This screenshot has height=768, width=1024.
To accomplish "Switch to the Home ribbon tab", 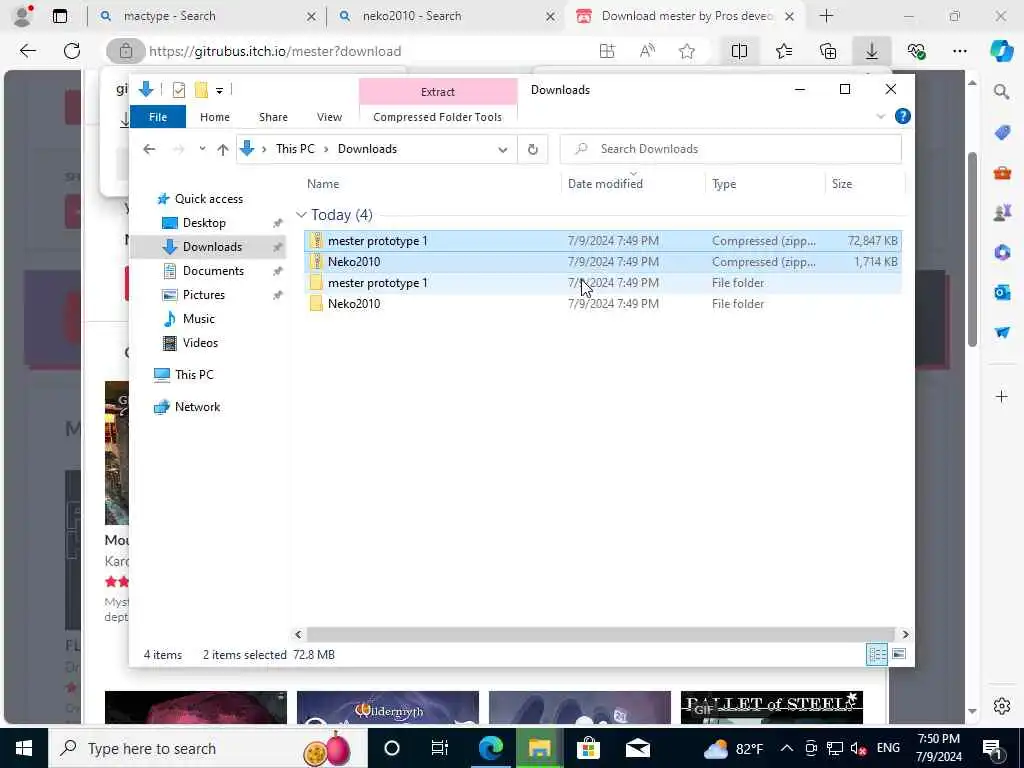I will [215, 117].
